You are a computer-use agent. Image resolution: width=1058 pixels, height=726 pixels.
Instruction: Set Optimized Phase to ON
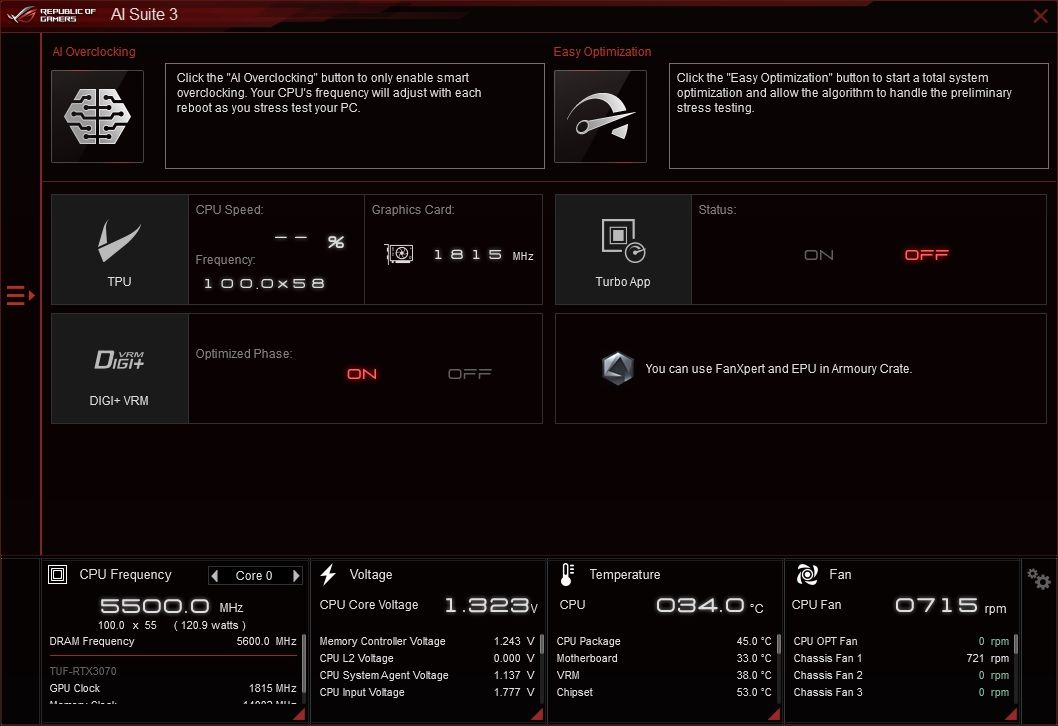[362, 374]
